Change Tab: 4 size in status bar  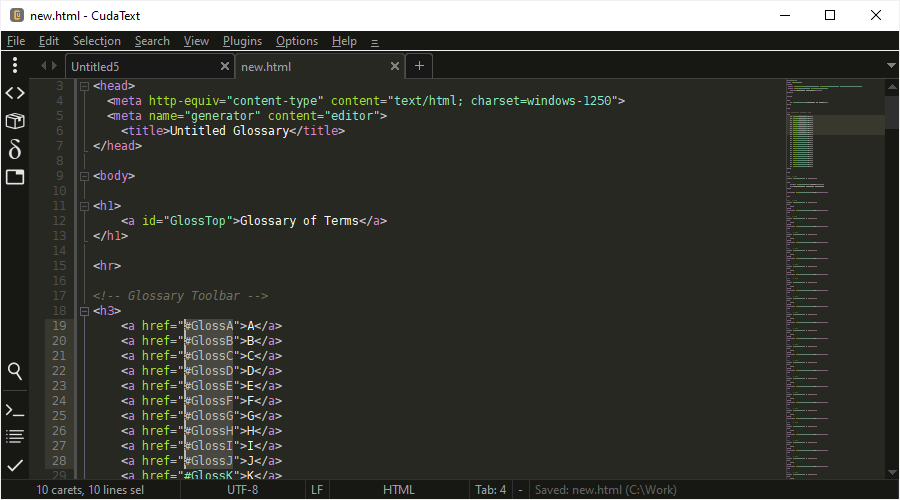pos(491,490)
